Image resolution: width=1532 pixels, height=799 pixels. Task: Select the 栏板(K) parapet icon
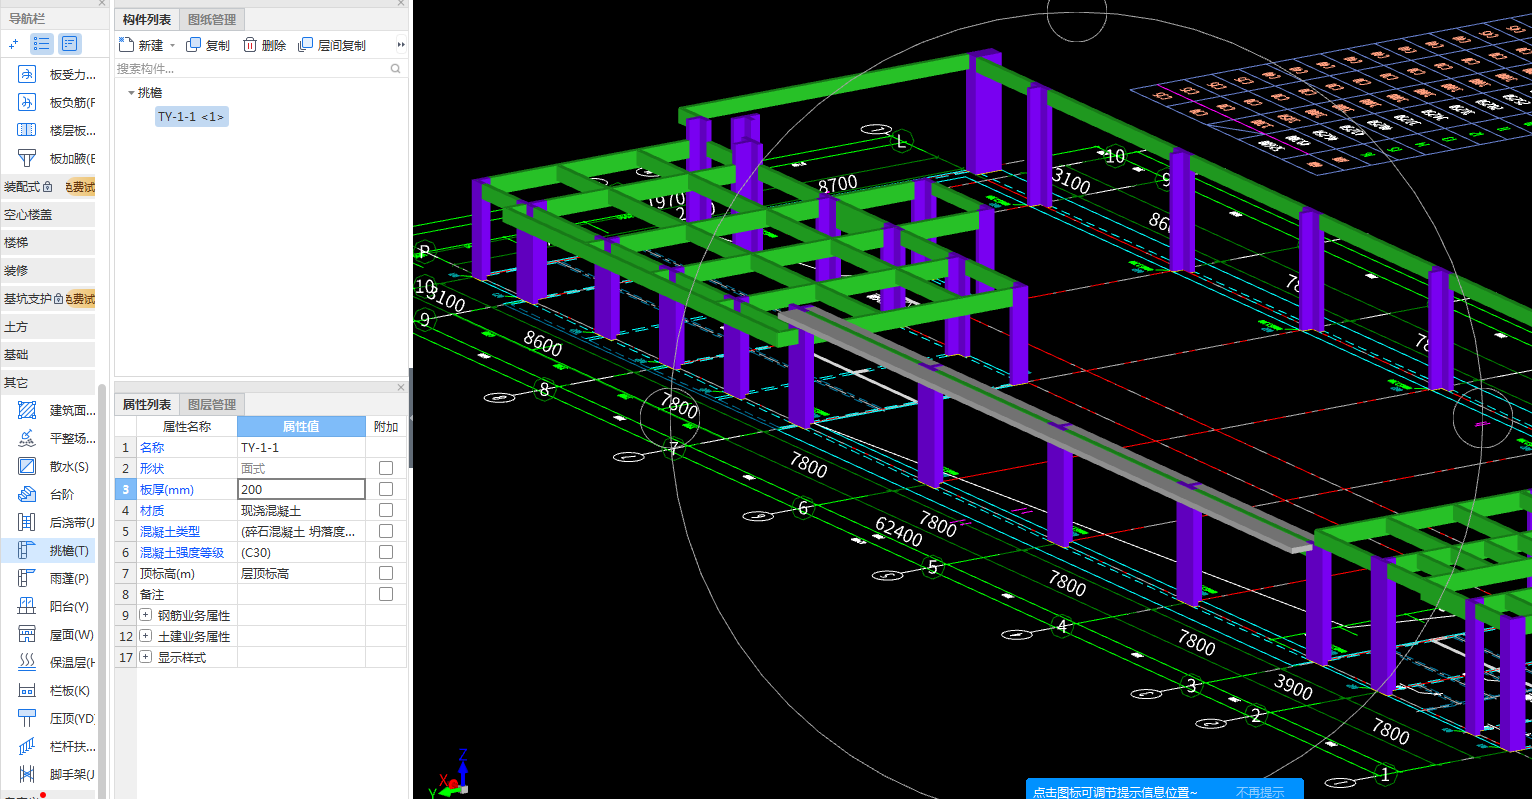(x=27, y=690)
